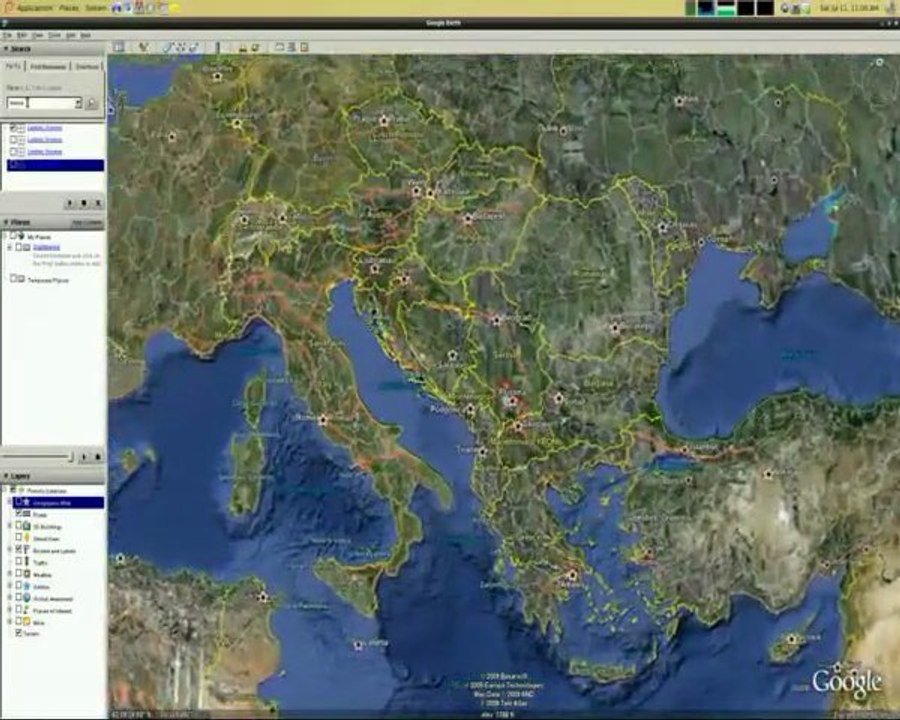This screenshot has height=720, width=900.
Task: Expand the Global Awareness layer node
Action: [x=10, y=598]
